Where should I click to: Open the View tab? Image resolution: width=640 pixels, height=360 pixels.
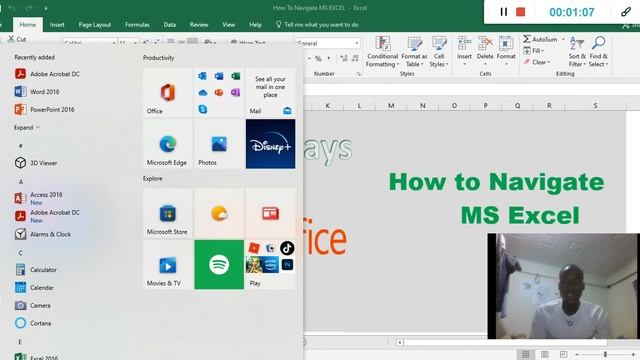tap(229, 24)
